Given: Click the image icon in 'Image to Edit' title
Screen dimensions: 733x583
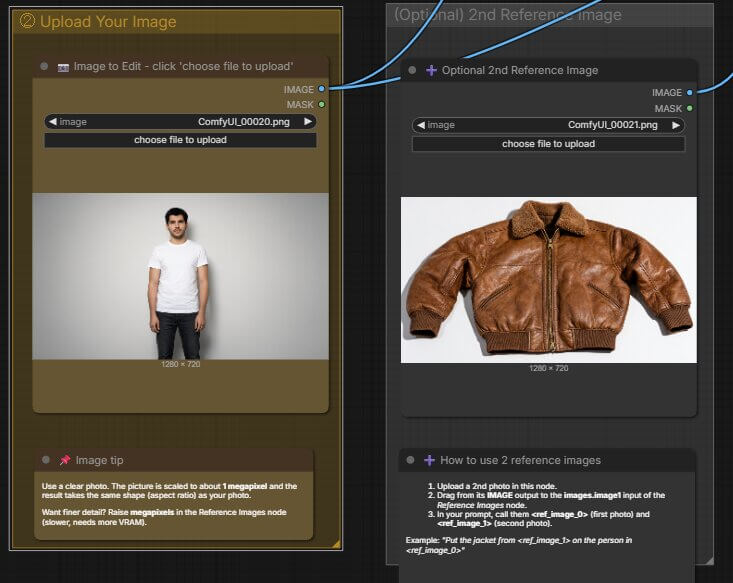Looking at the screenshot, I should (63, 68).
